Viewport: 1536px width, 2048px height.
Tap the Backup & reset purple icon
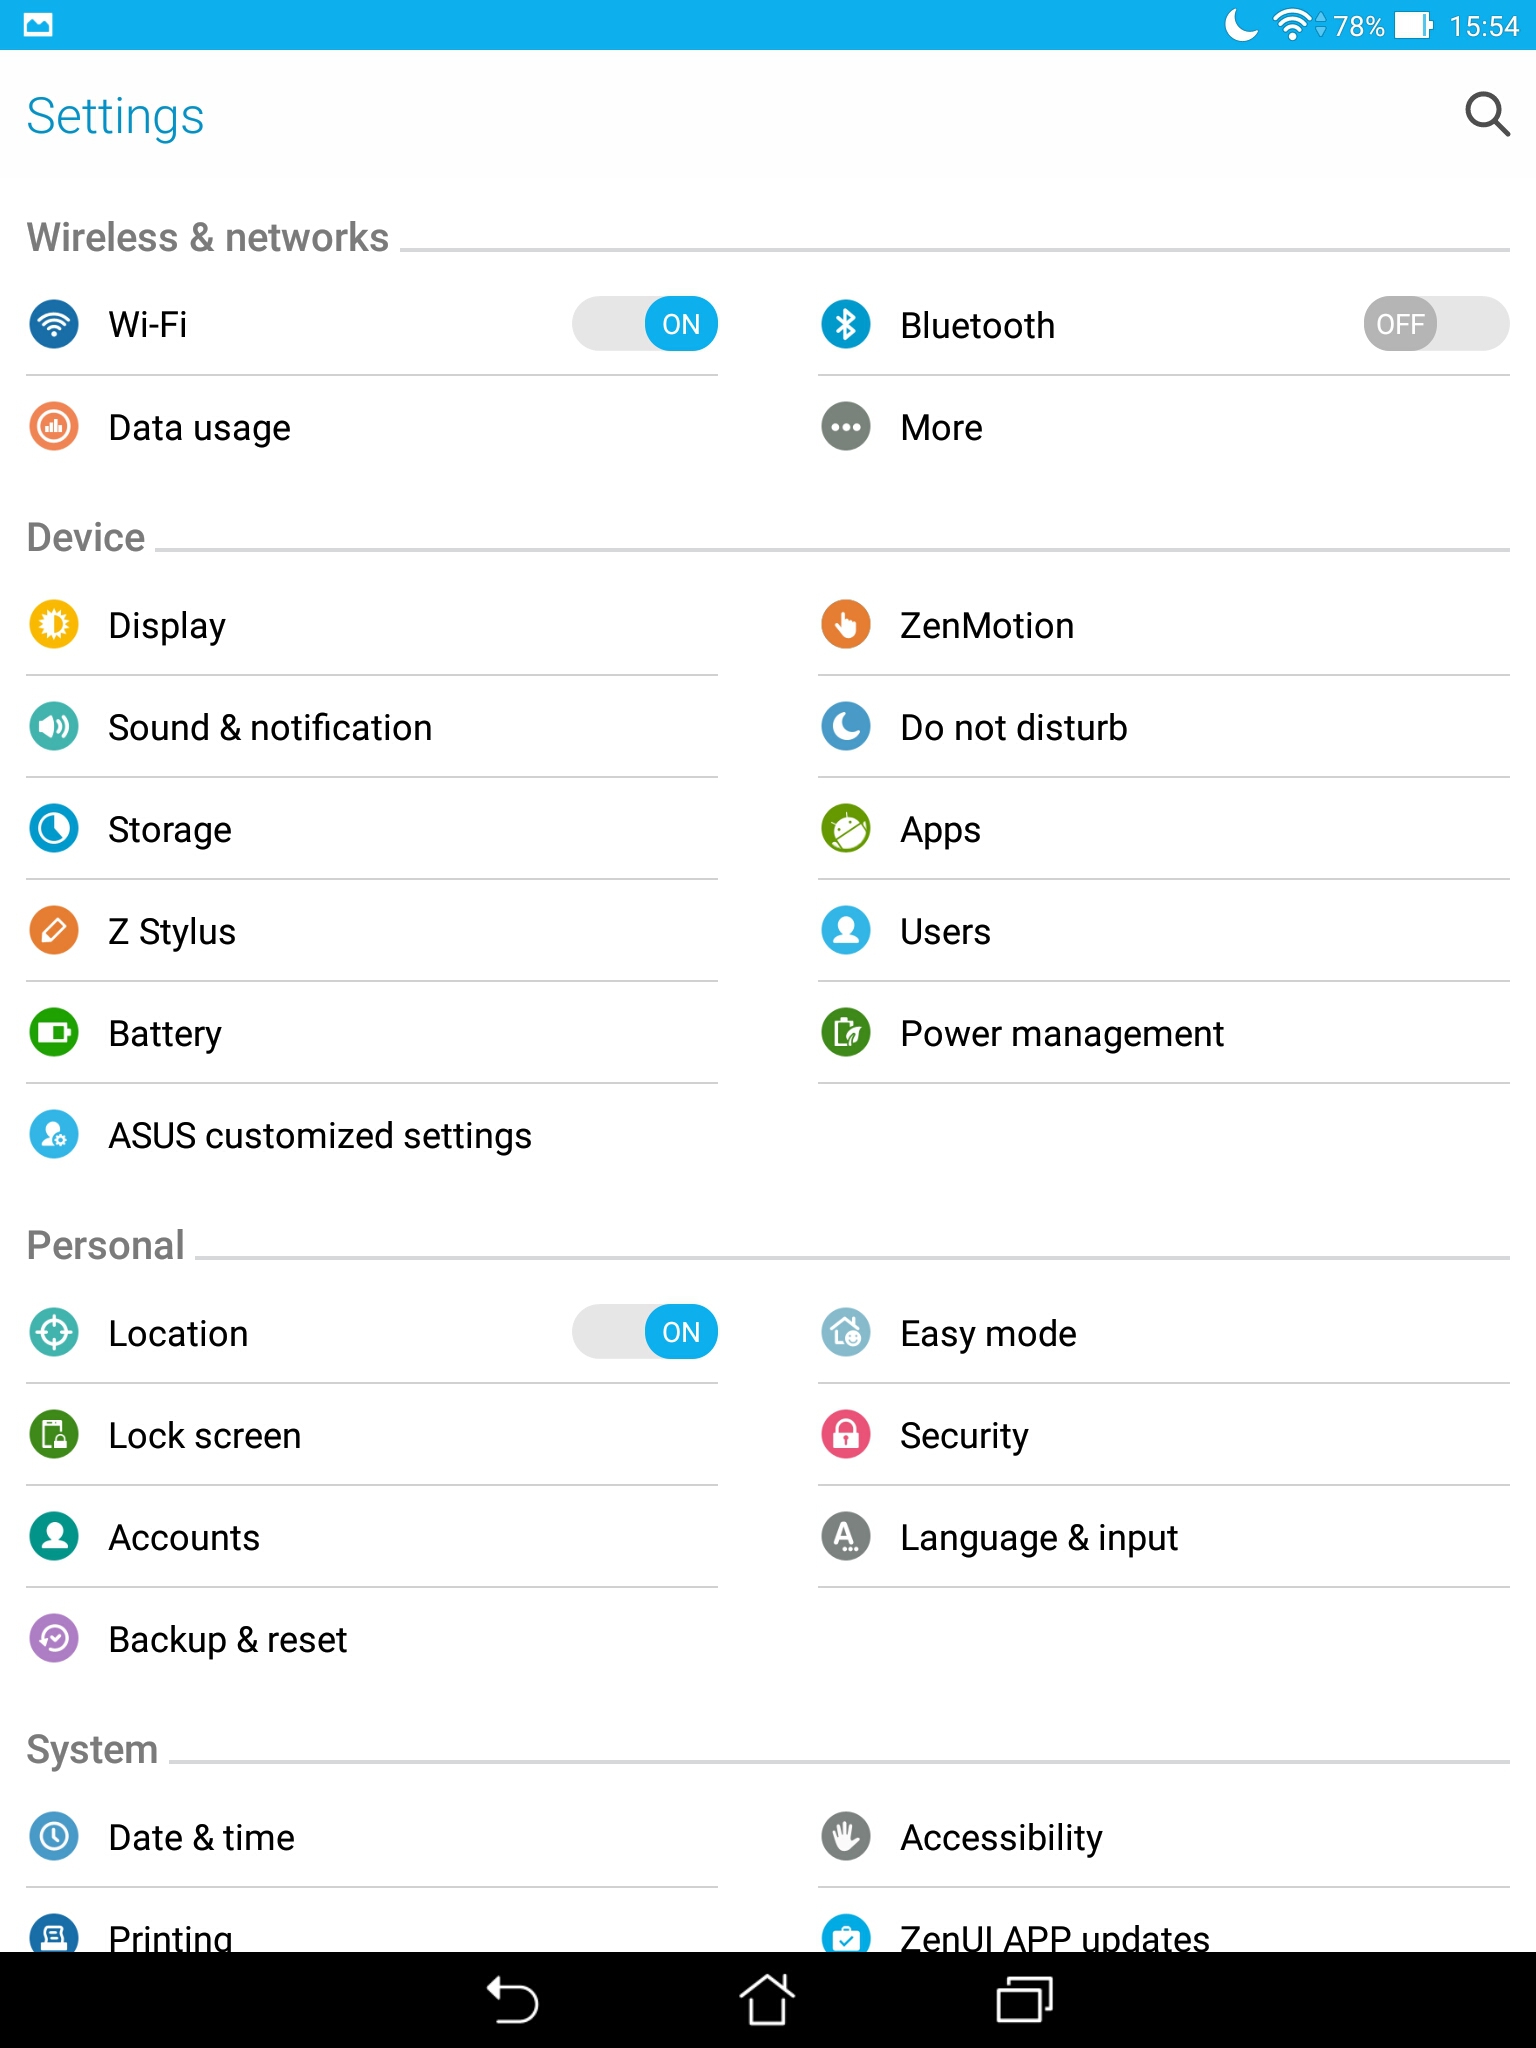(x=54, y=1639)
